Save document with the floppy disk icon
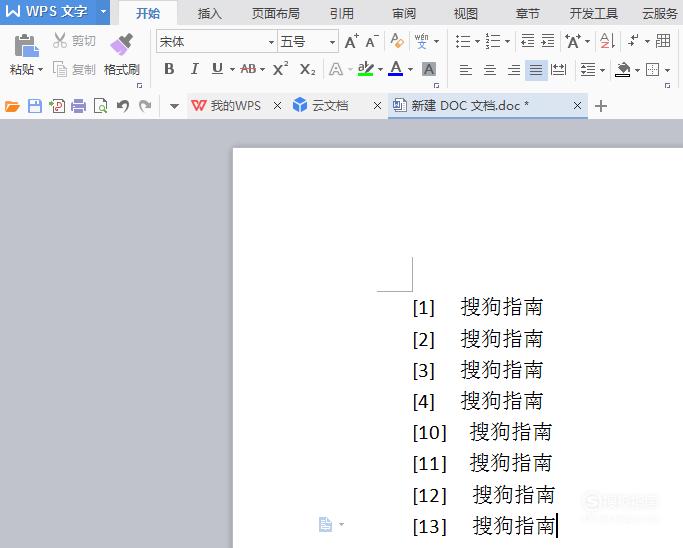This screenshot has width=683, height=548. [x=35, y=106]
